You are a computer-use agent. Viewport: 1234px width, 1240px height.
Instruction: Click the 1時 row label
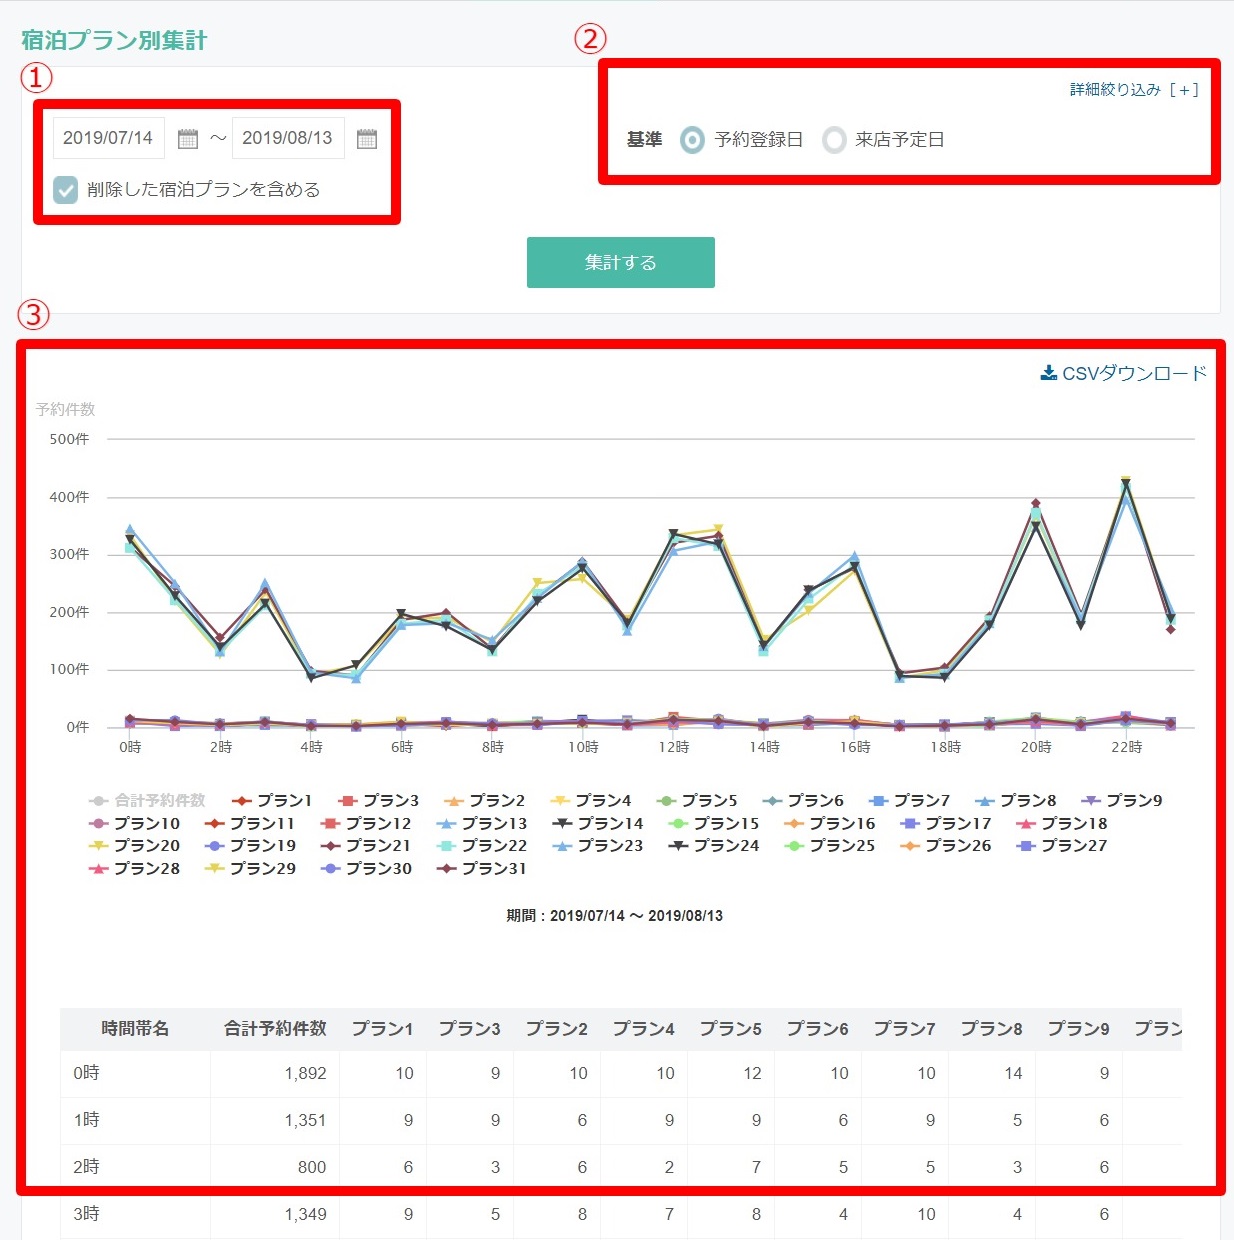point(86,1120)
